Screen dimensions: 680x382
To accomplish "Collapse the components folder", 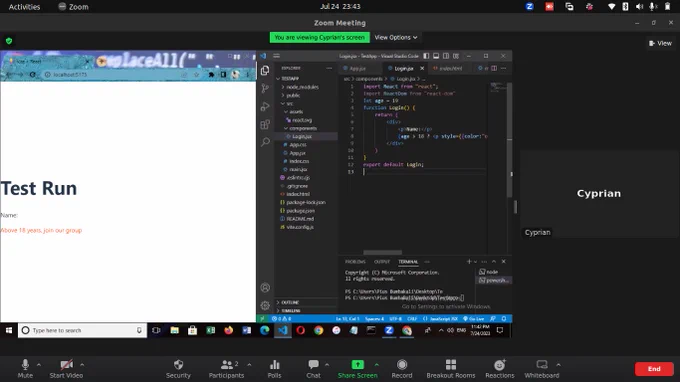I will click(x=303, y=128).
